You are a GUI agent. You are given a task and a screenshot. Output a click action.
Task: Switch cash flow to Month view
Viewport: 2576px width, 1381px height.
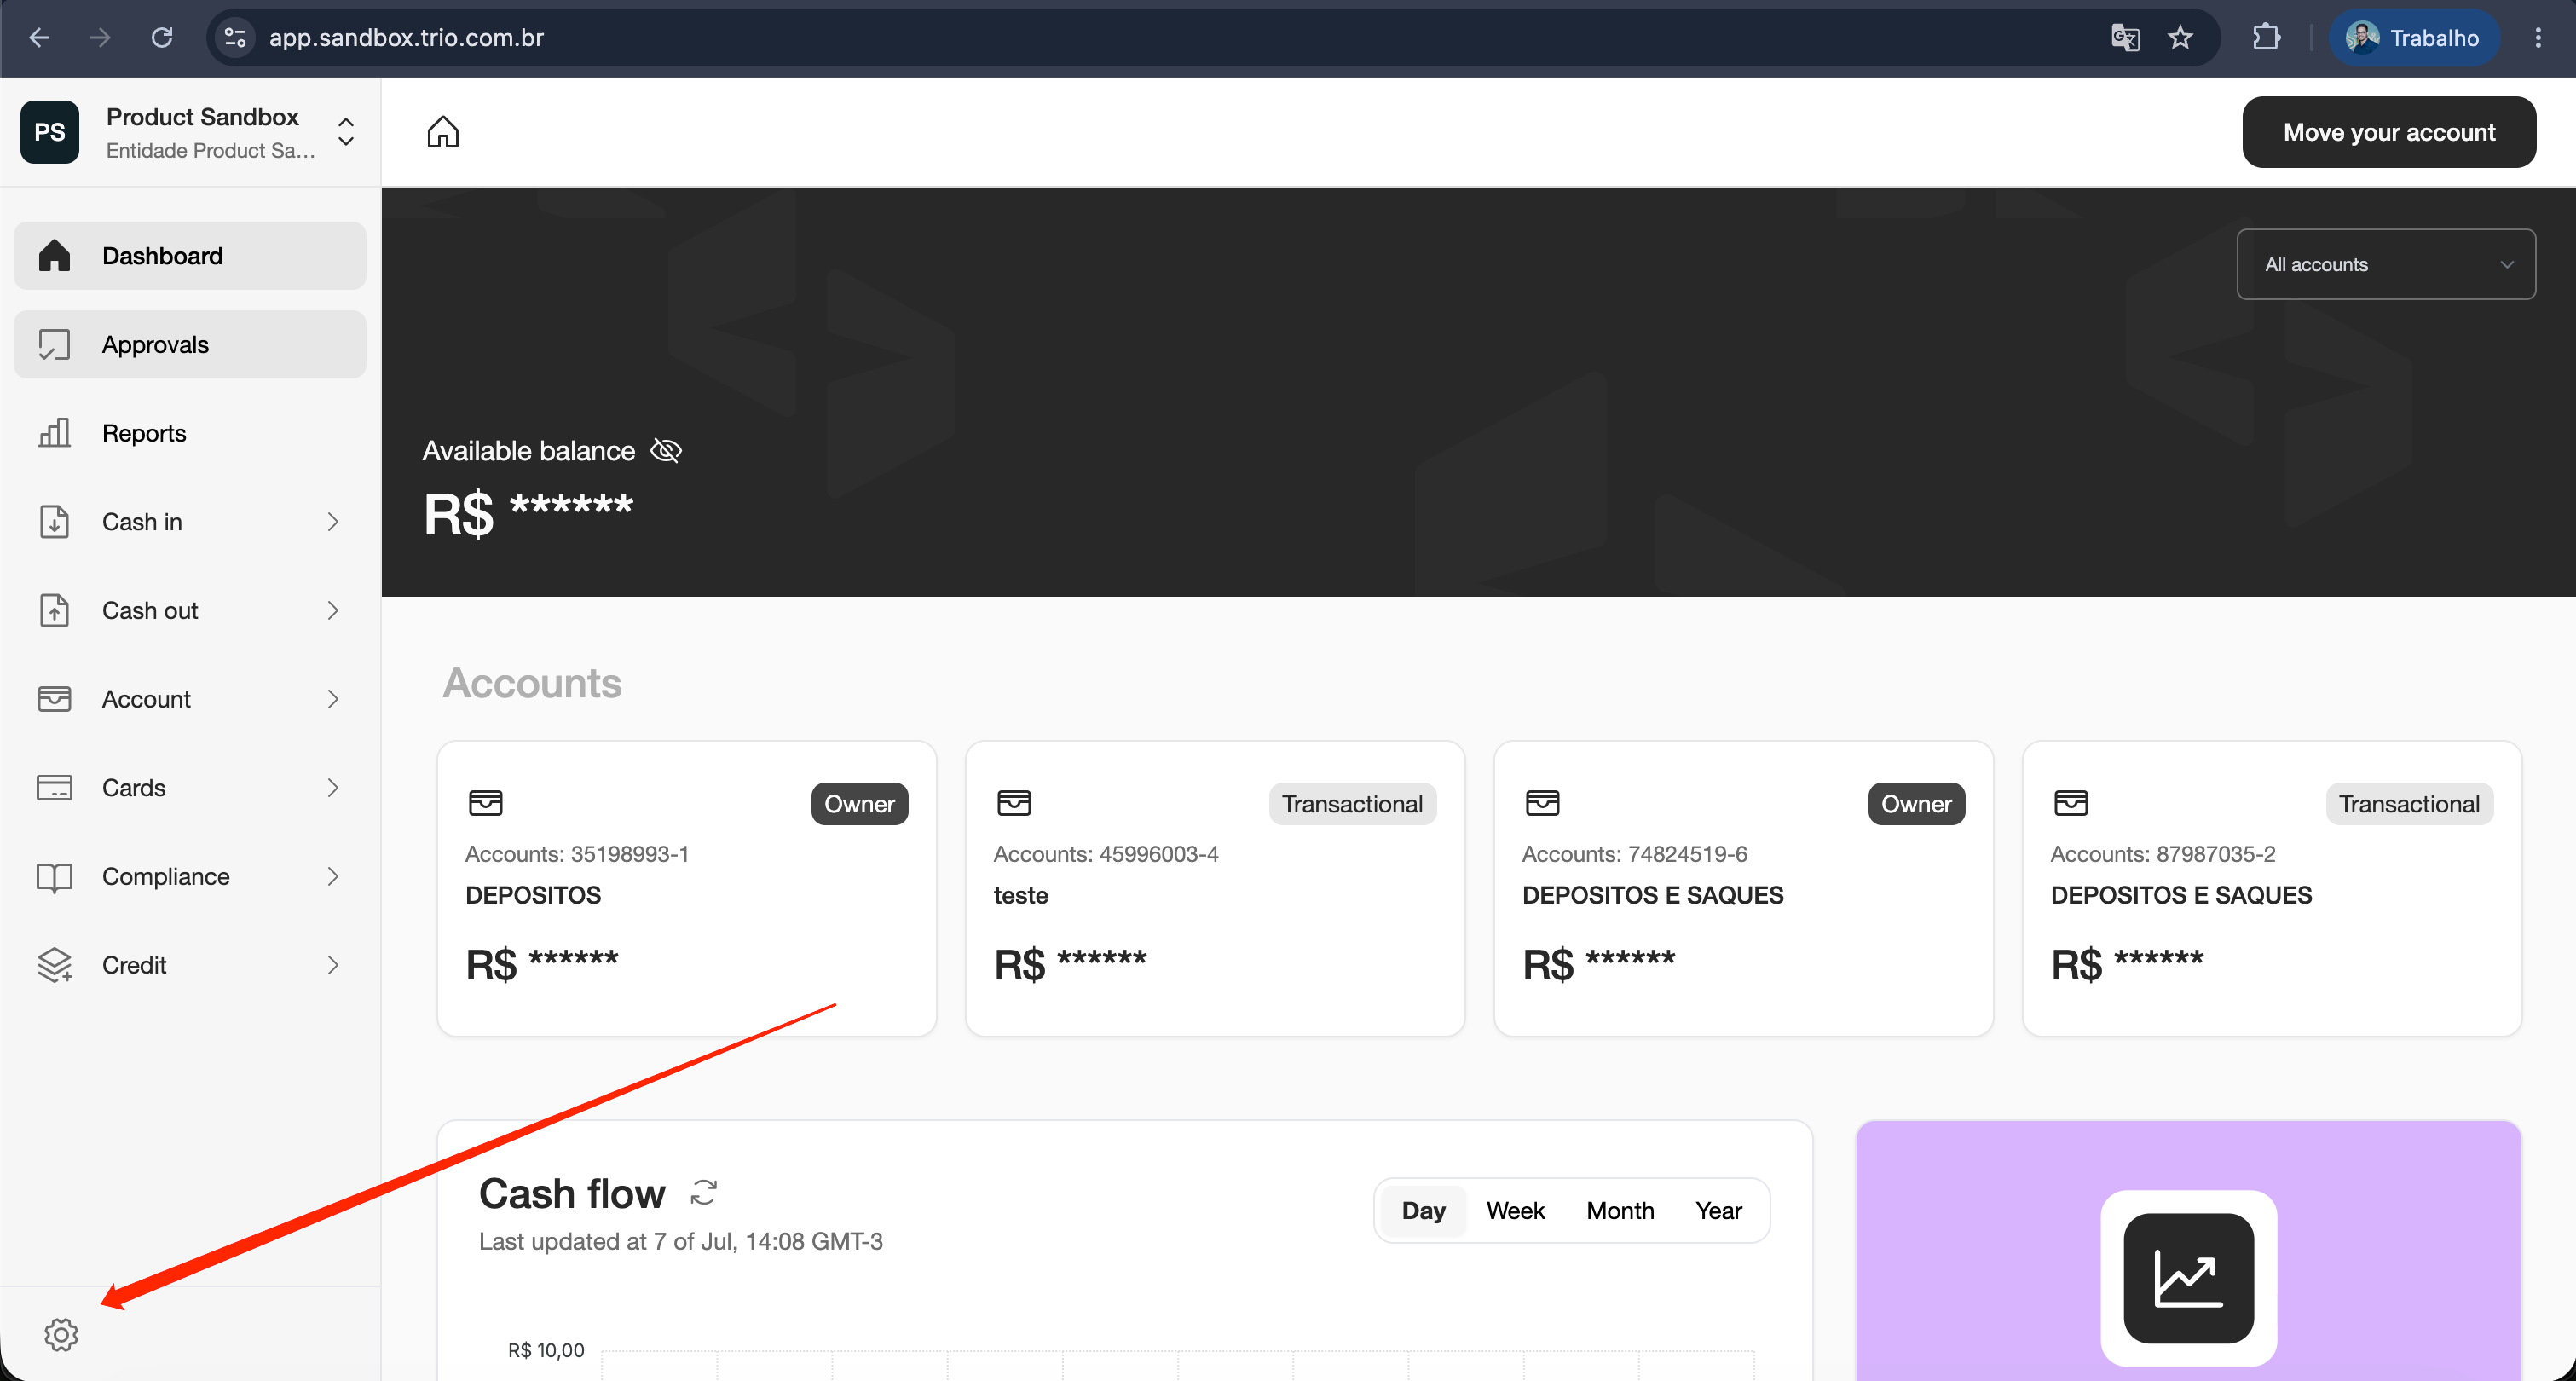click(x=1619, y=1210)
